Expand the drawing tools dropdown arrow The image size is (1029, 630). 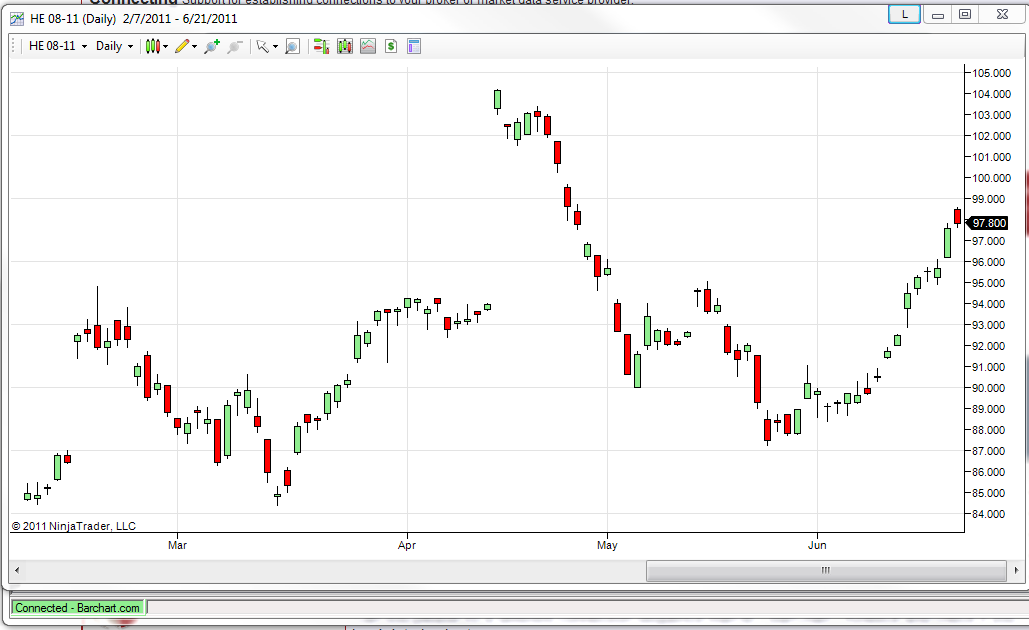[x=194, y=47]
